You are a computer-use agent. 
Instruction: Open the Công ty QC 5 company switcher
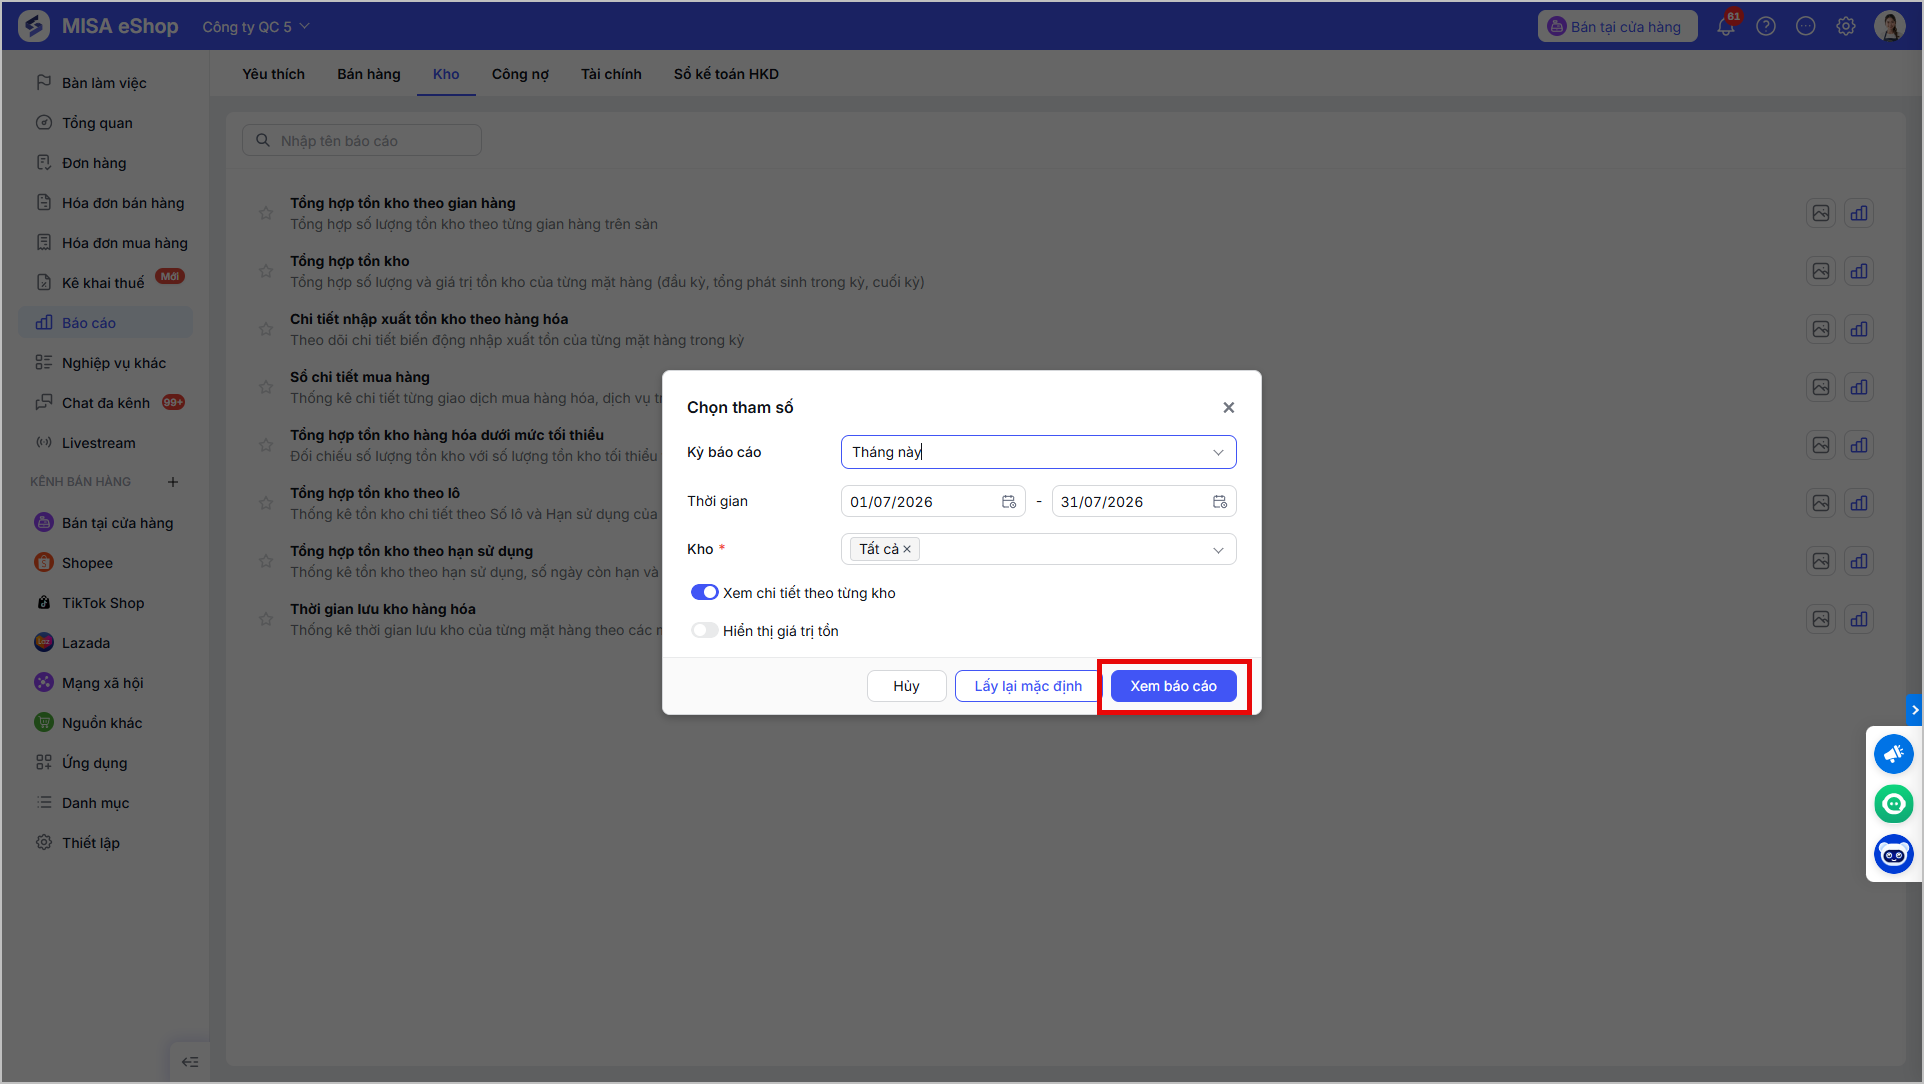tap(256, 27)
